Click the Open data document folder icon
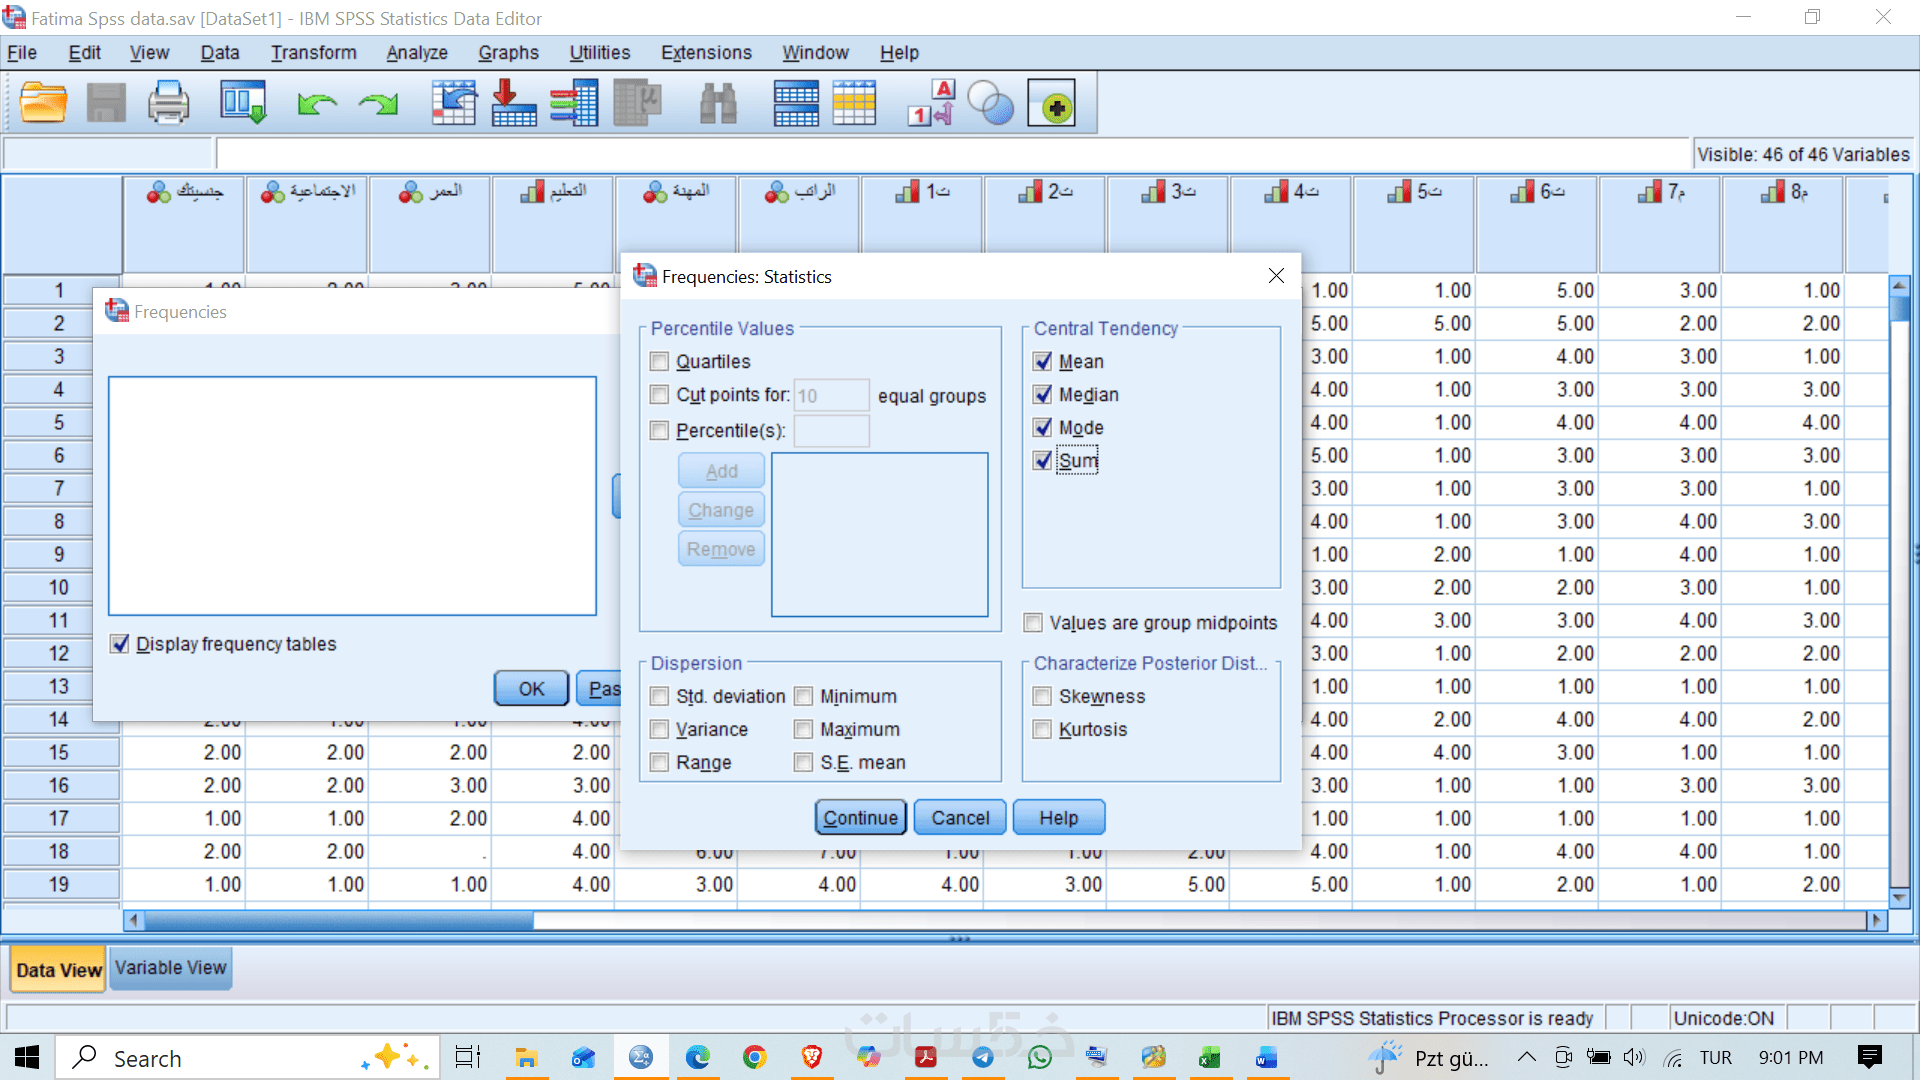 point(43,103)
